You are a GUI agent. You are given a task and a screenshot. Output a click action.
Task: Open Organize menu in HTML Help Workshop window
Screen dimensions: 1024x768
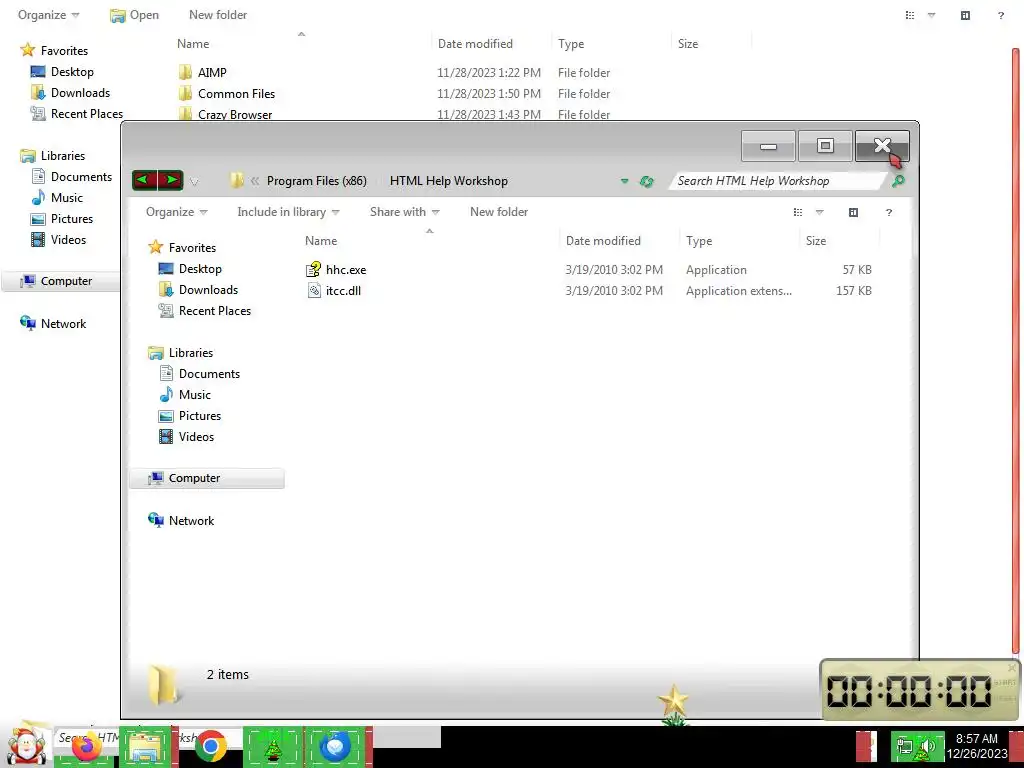(176, 212)
